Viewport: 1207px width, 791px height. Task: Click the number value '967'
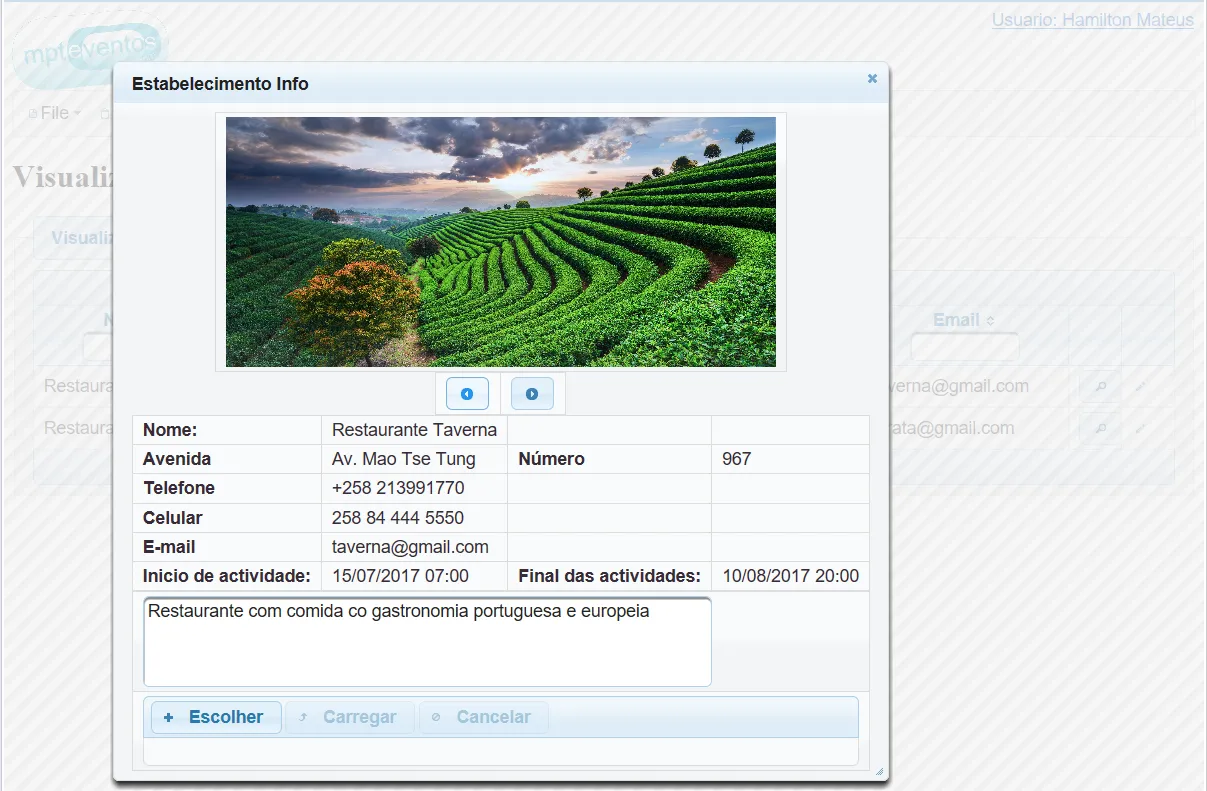736,459
